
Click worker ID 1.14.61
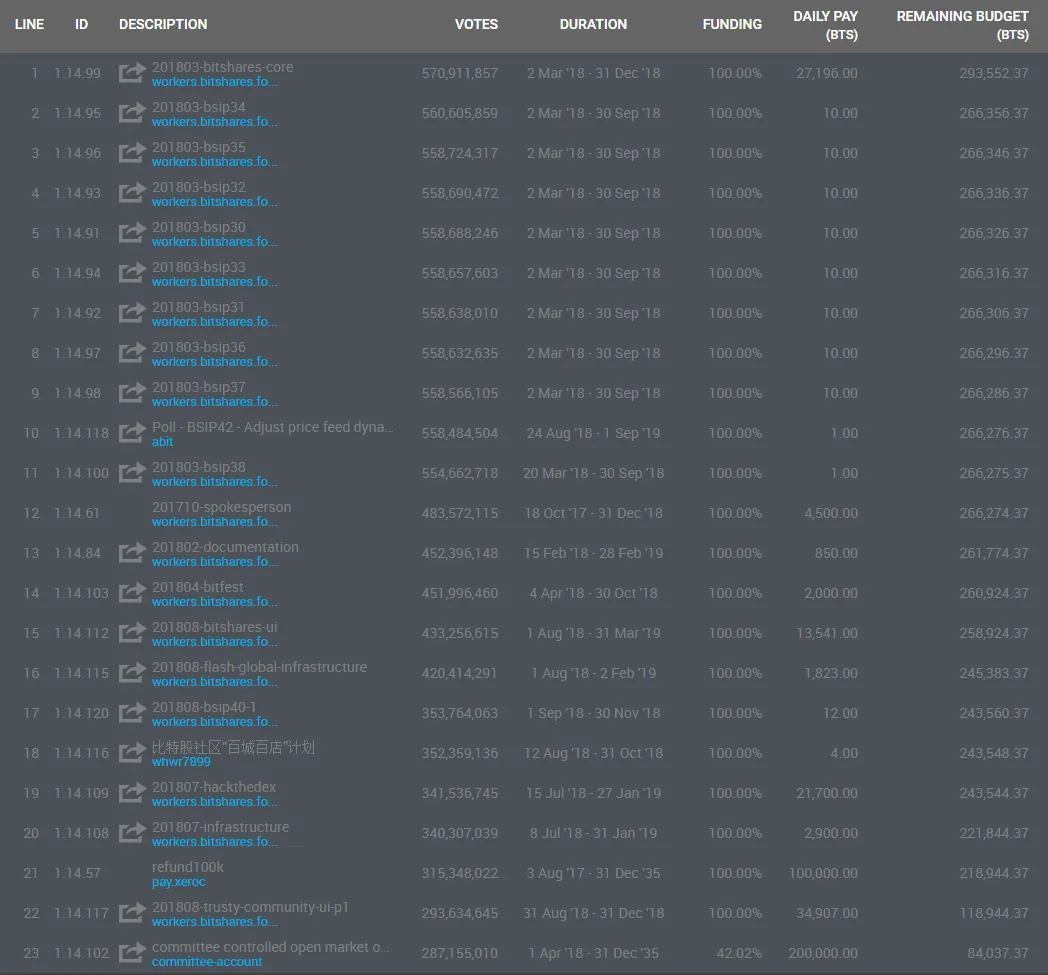point(77,513)
